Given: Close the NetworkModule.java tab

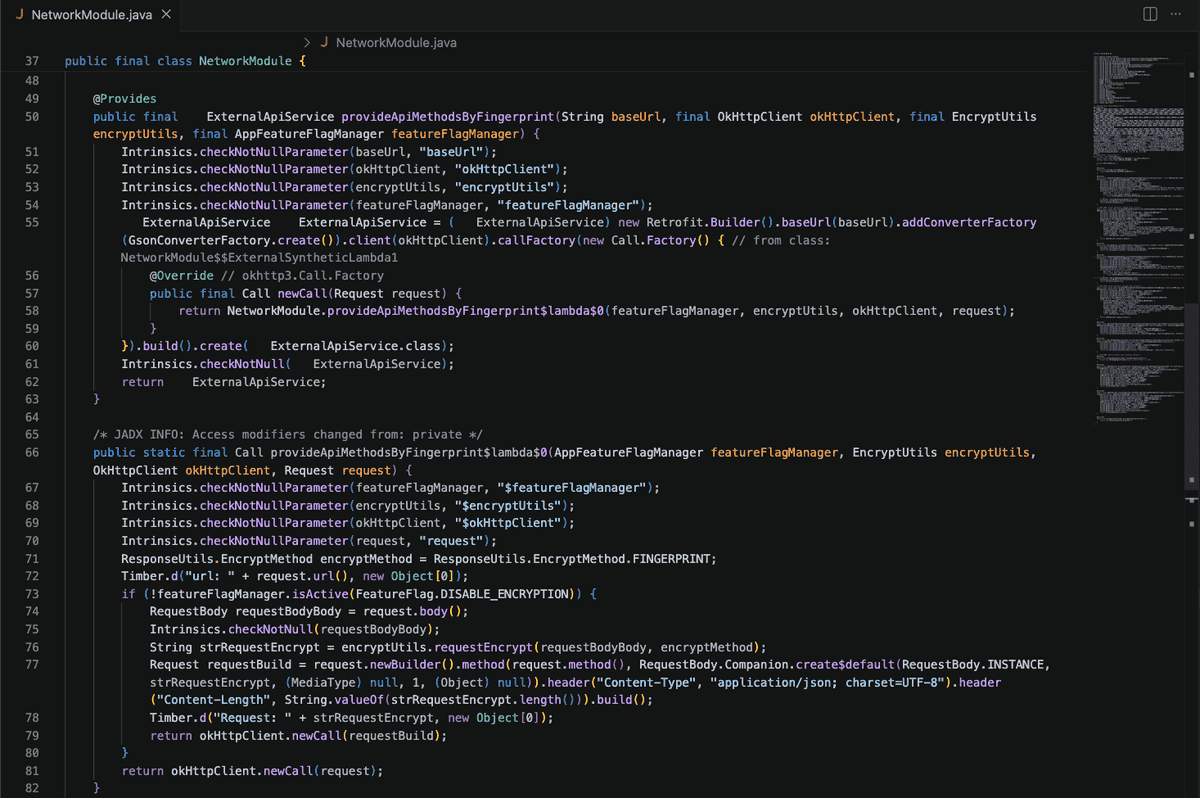Looking at the screenshot, I should [x=165, y=16].
